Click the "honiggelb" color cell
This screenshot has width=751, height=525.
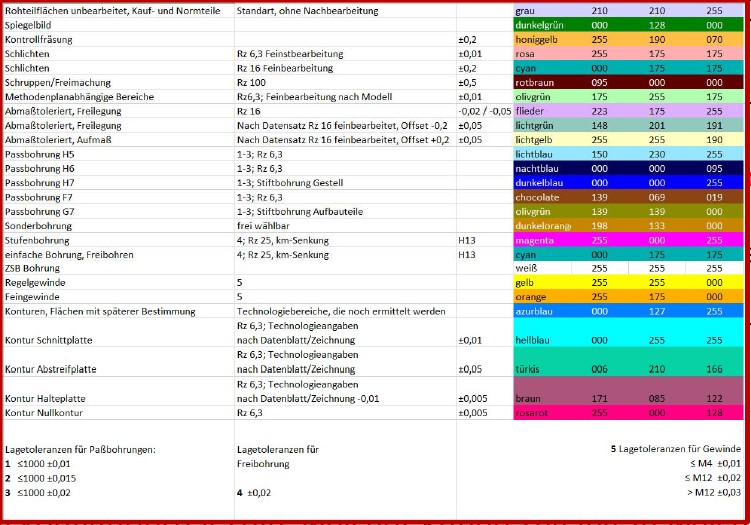click(x=542, y=39)
